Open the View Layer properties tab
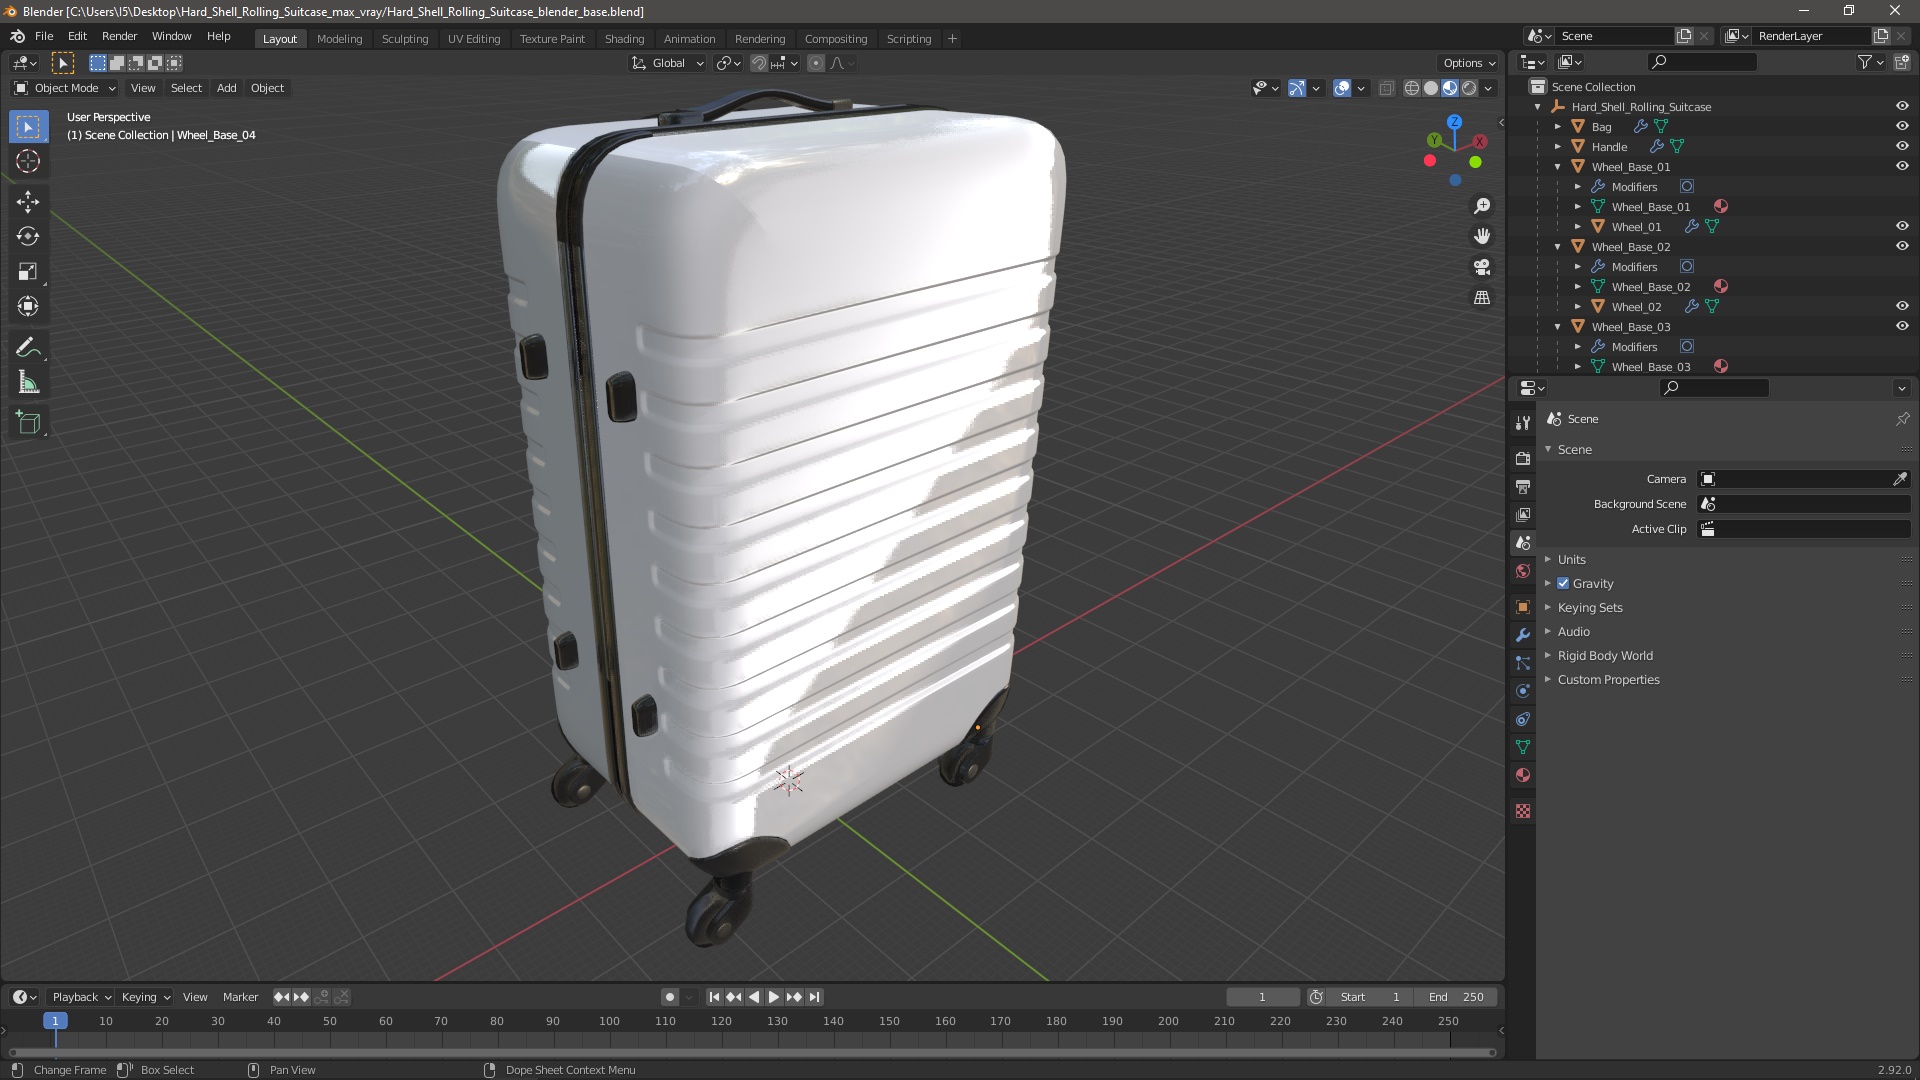This screenshot has width=1920, height=1080. pyautogui.click(x=1523, y=515)
